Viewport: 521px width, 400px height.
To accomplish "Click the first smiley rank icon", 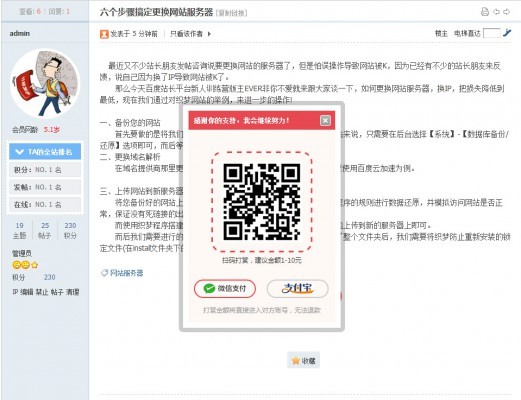I will pos(16,265).
